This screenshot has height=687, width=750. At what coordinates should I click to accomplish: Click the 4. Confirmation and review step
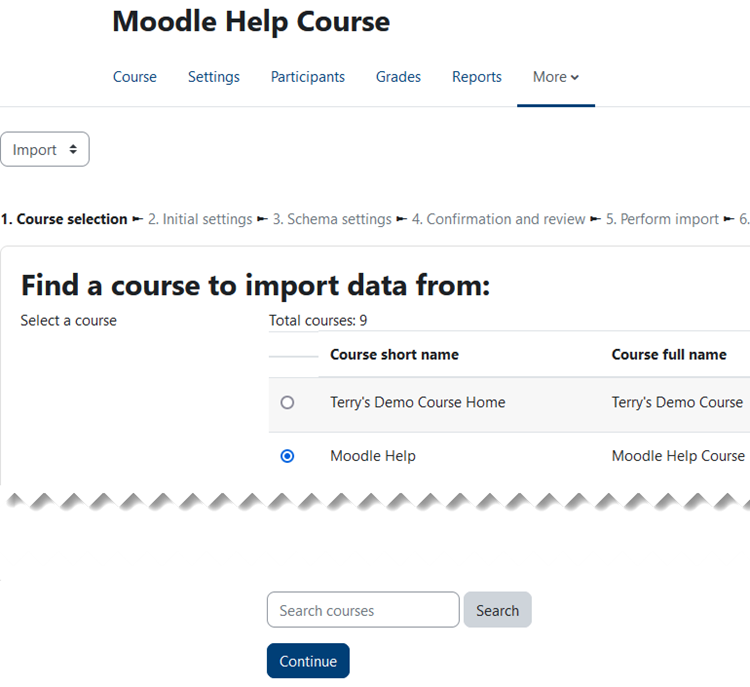pos(498,219)
